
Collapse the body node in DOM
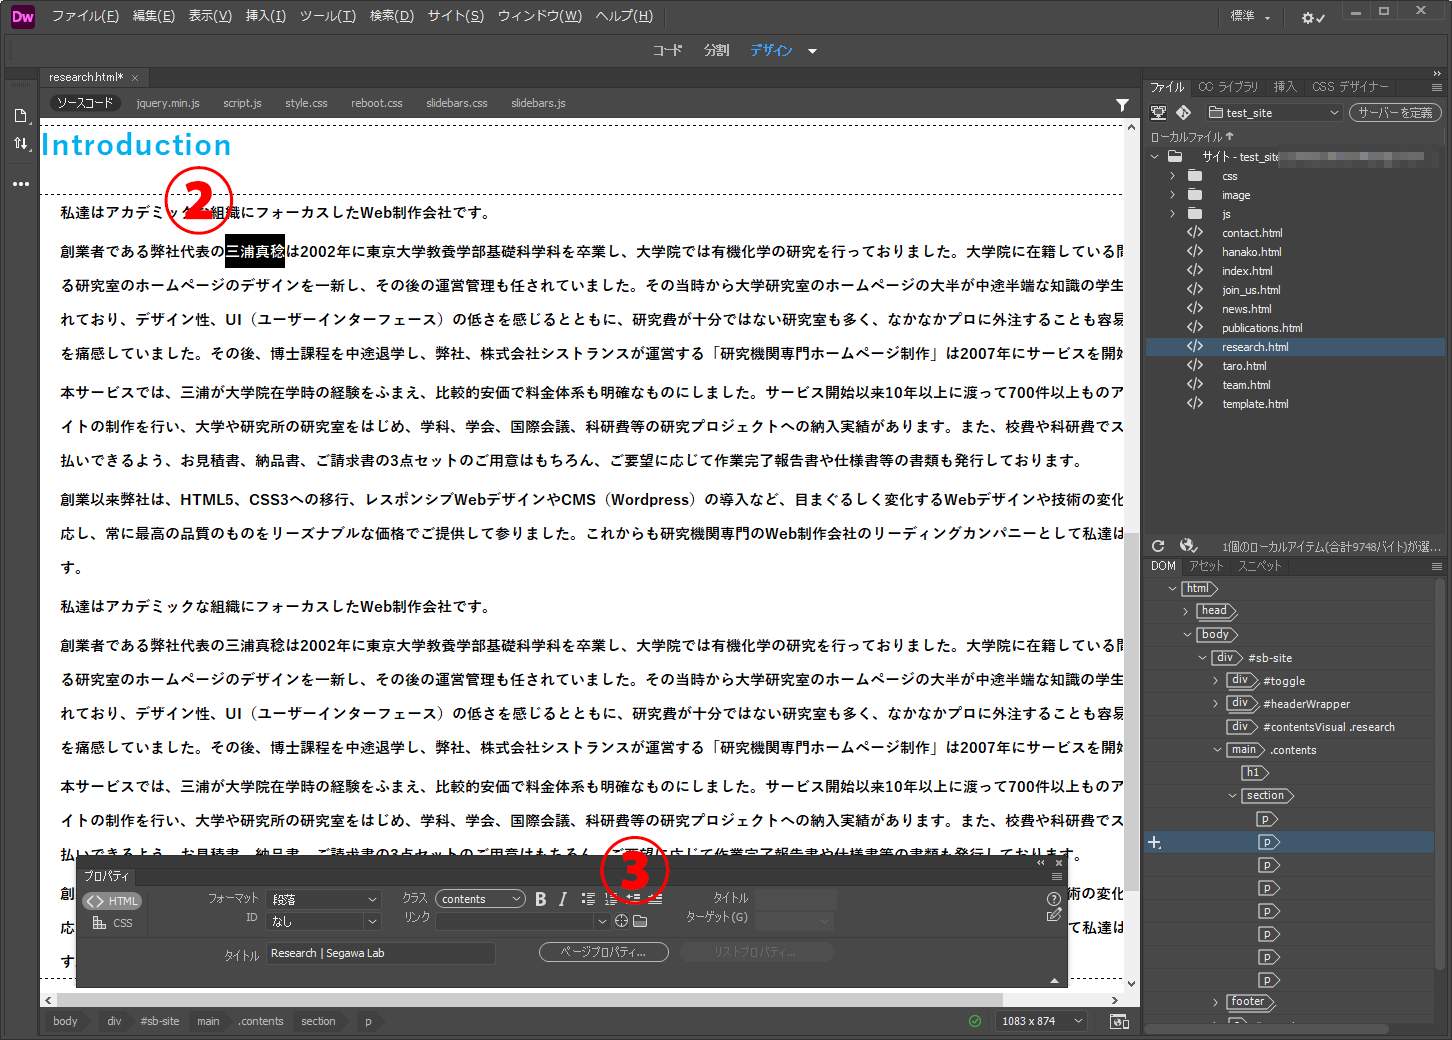(1187, 634)
